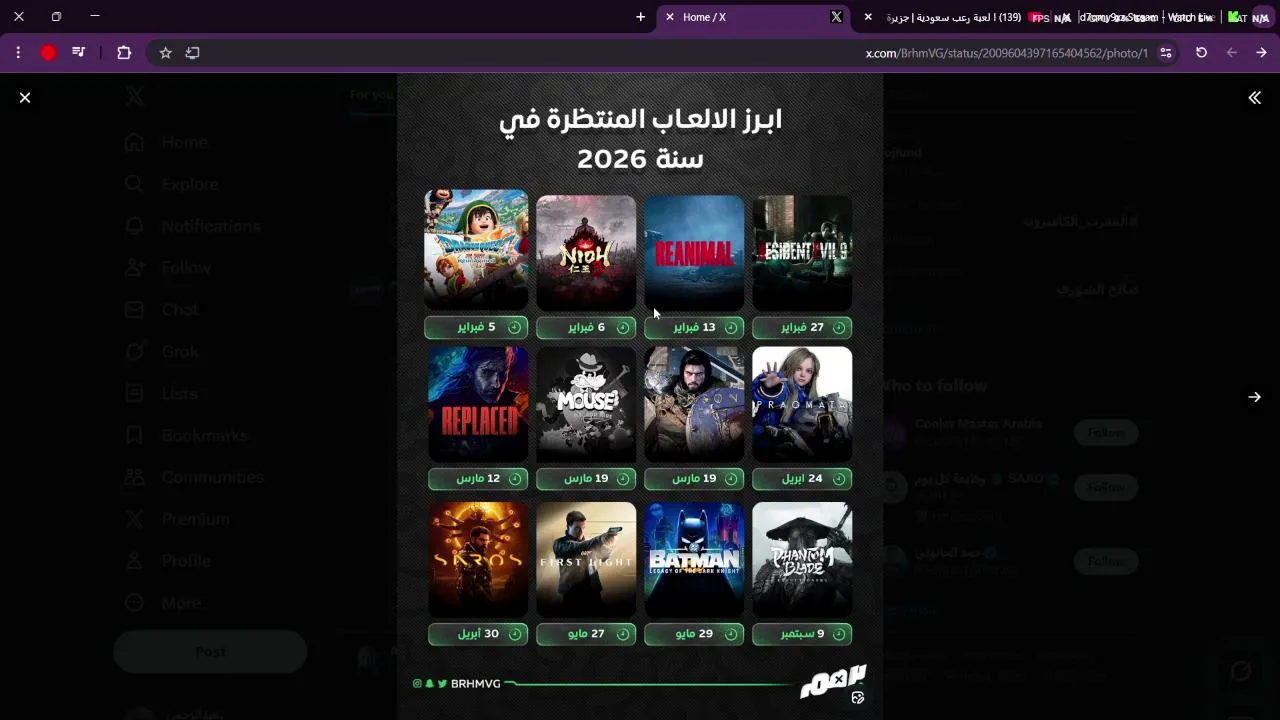Viewport: 1280px width, 720px height.
Task: Go to the next photo arrow
Action: click(1254, 397)
